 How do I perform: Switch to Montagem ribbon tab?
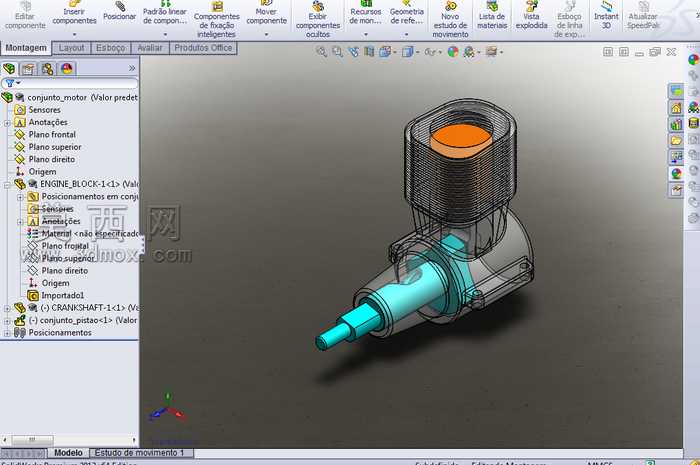(x=26, y=48)
